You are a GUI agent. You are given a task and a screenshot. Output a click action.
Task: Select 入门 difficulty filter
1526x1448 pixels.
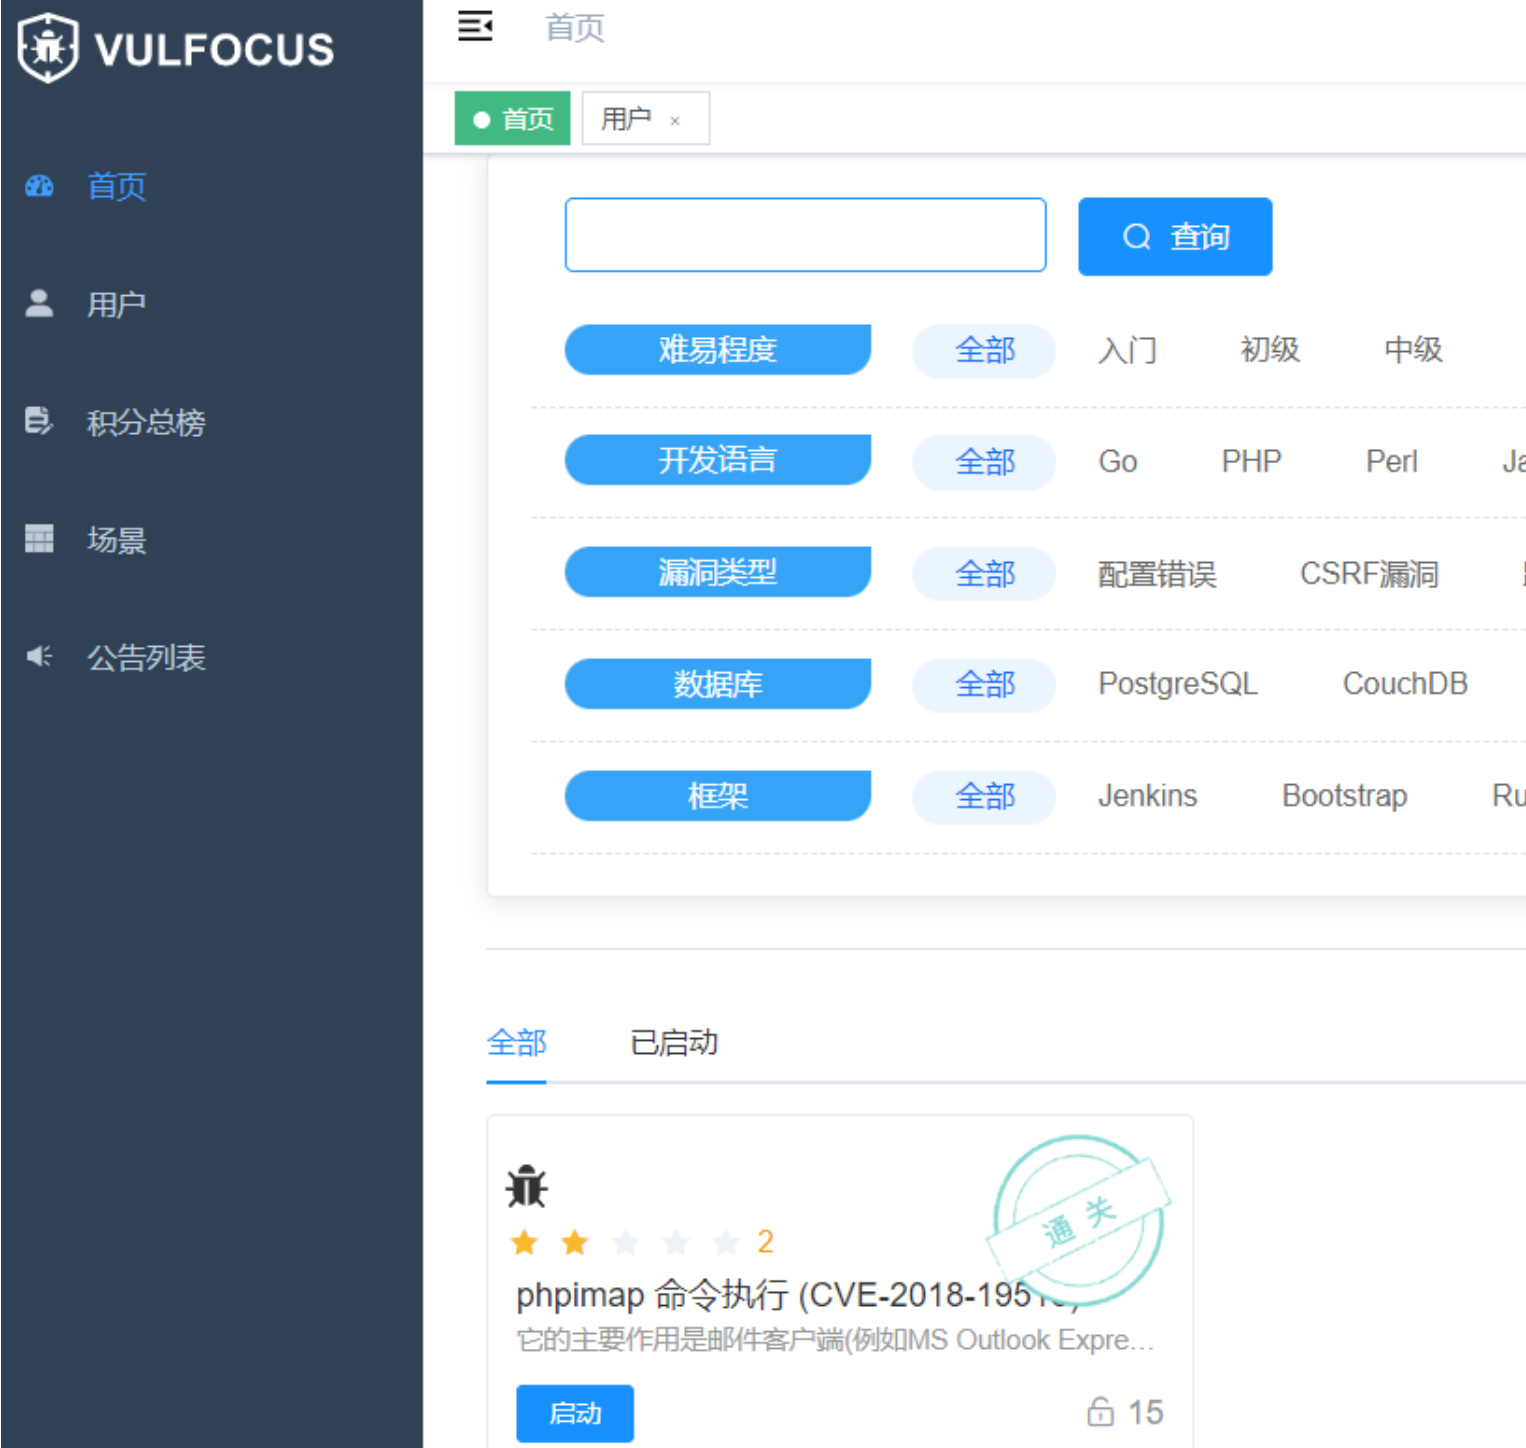(x=1127, y=351)
